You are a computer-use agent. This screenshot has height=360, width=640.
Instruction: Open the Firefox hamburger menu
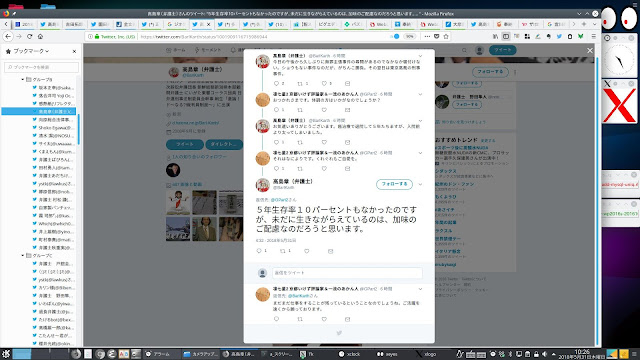pos(593,36)
